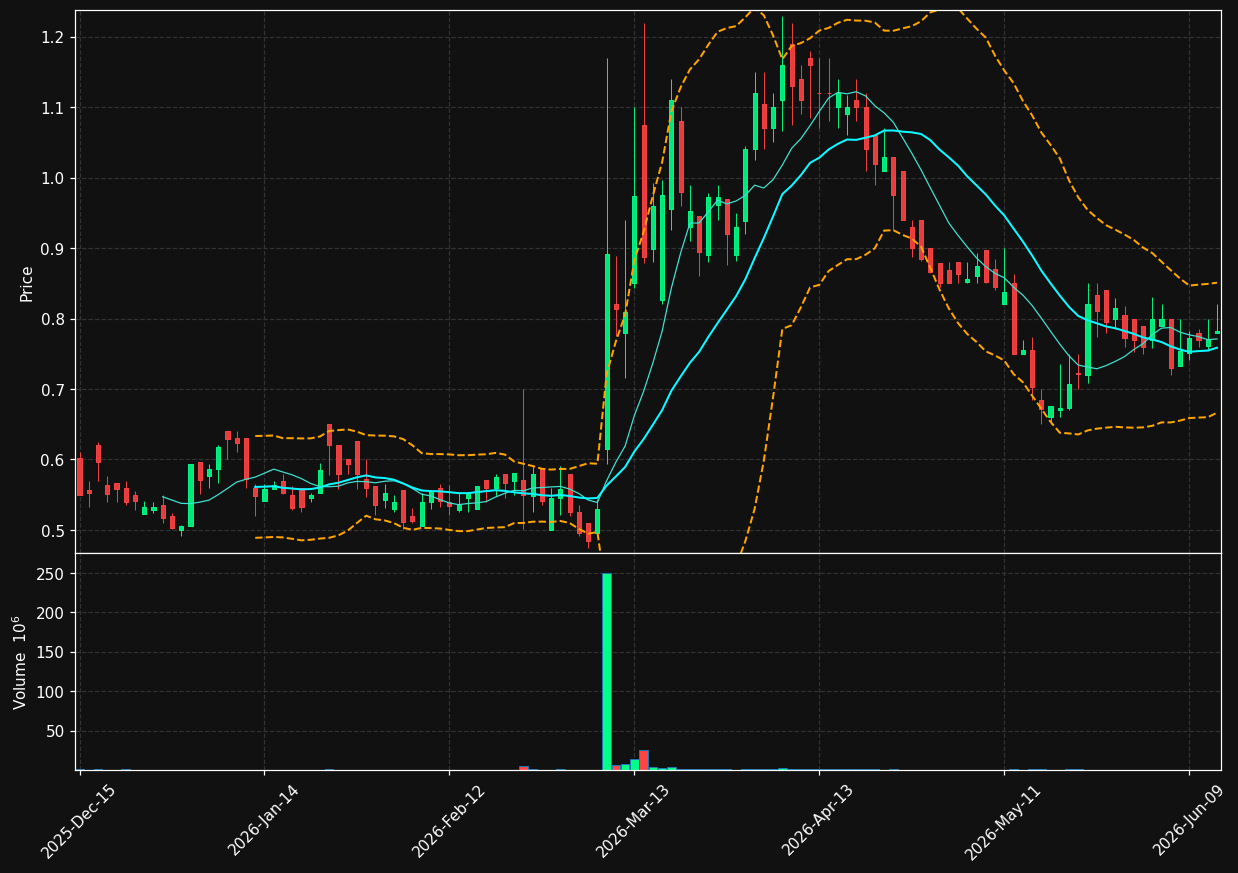This screenshot has height=873, width=1238.
Task: Click the 1.1 price tick label
Action: point(55,108)
